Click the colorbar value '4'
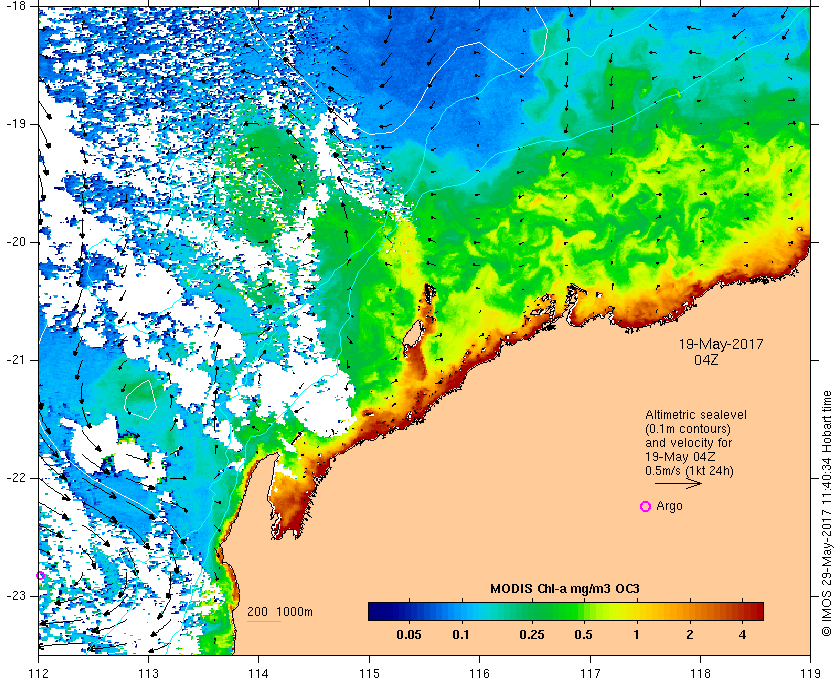 pyautogui.click(x=742, y=635)
